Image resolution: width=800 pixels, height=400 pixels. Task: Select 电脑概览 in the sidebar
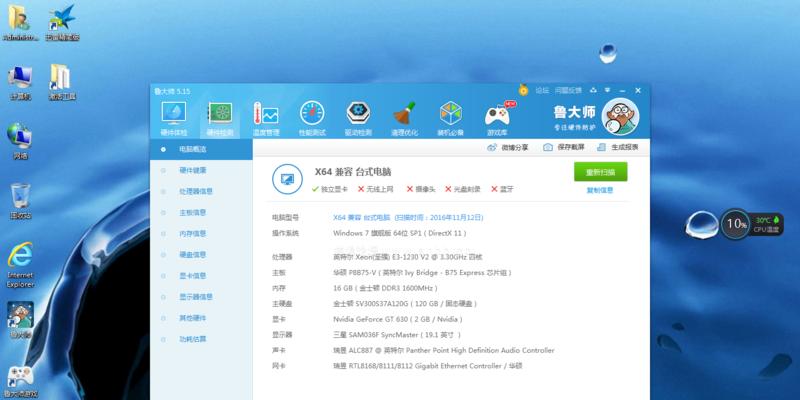tap(201, 149)
